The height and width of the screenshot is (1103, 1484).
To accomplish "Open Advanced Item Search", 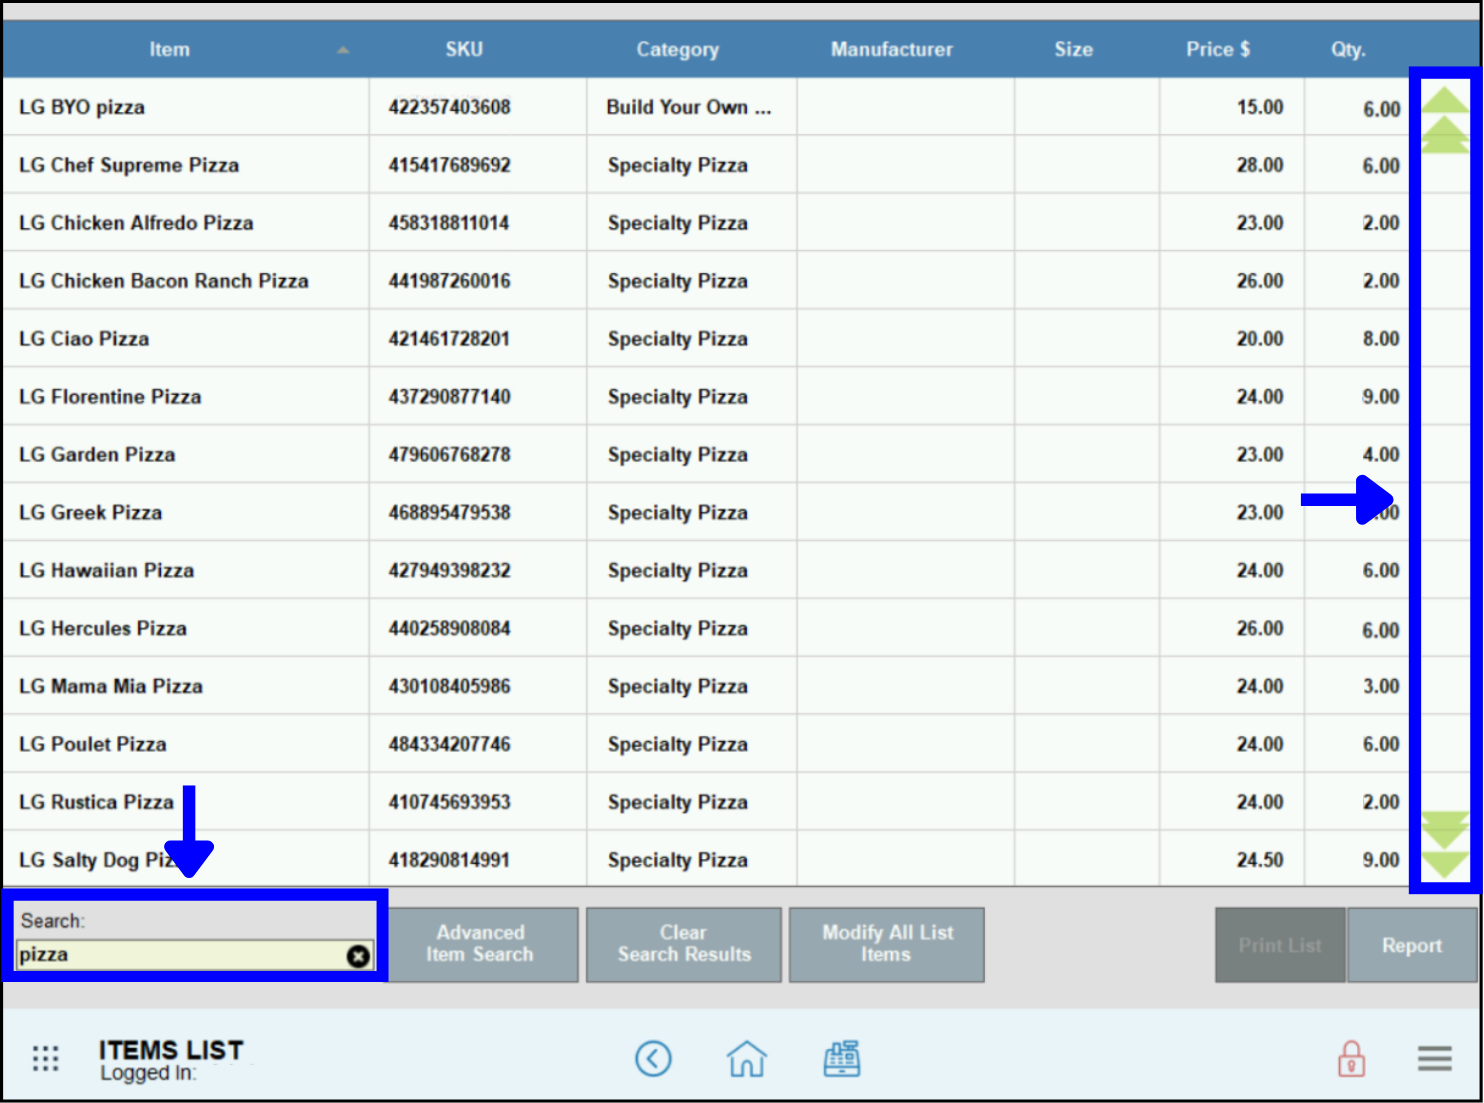I will (481, 944).
